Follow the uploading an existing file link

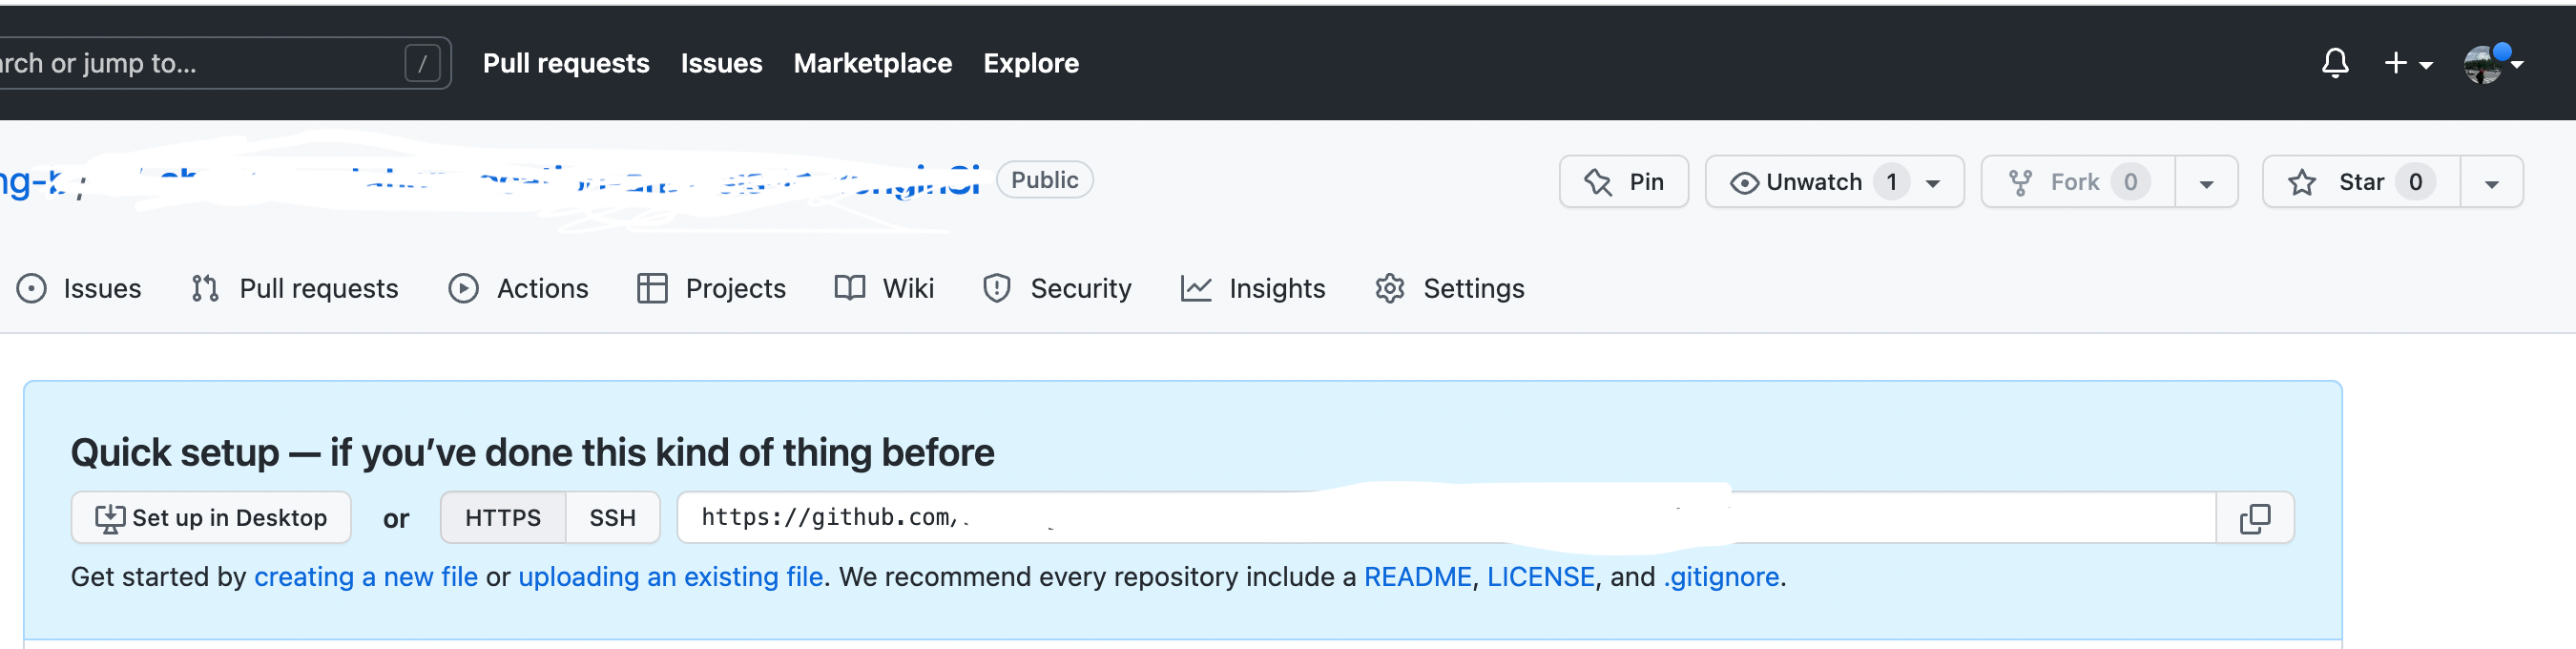(670, 576)
